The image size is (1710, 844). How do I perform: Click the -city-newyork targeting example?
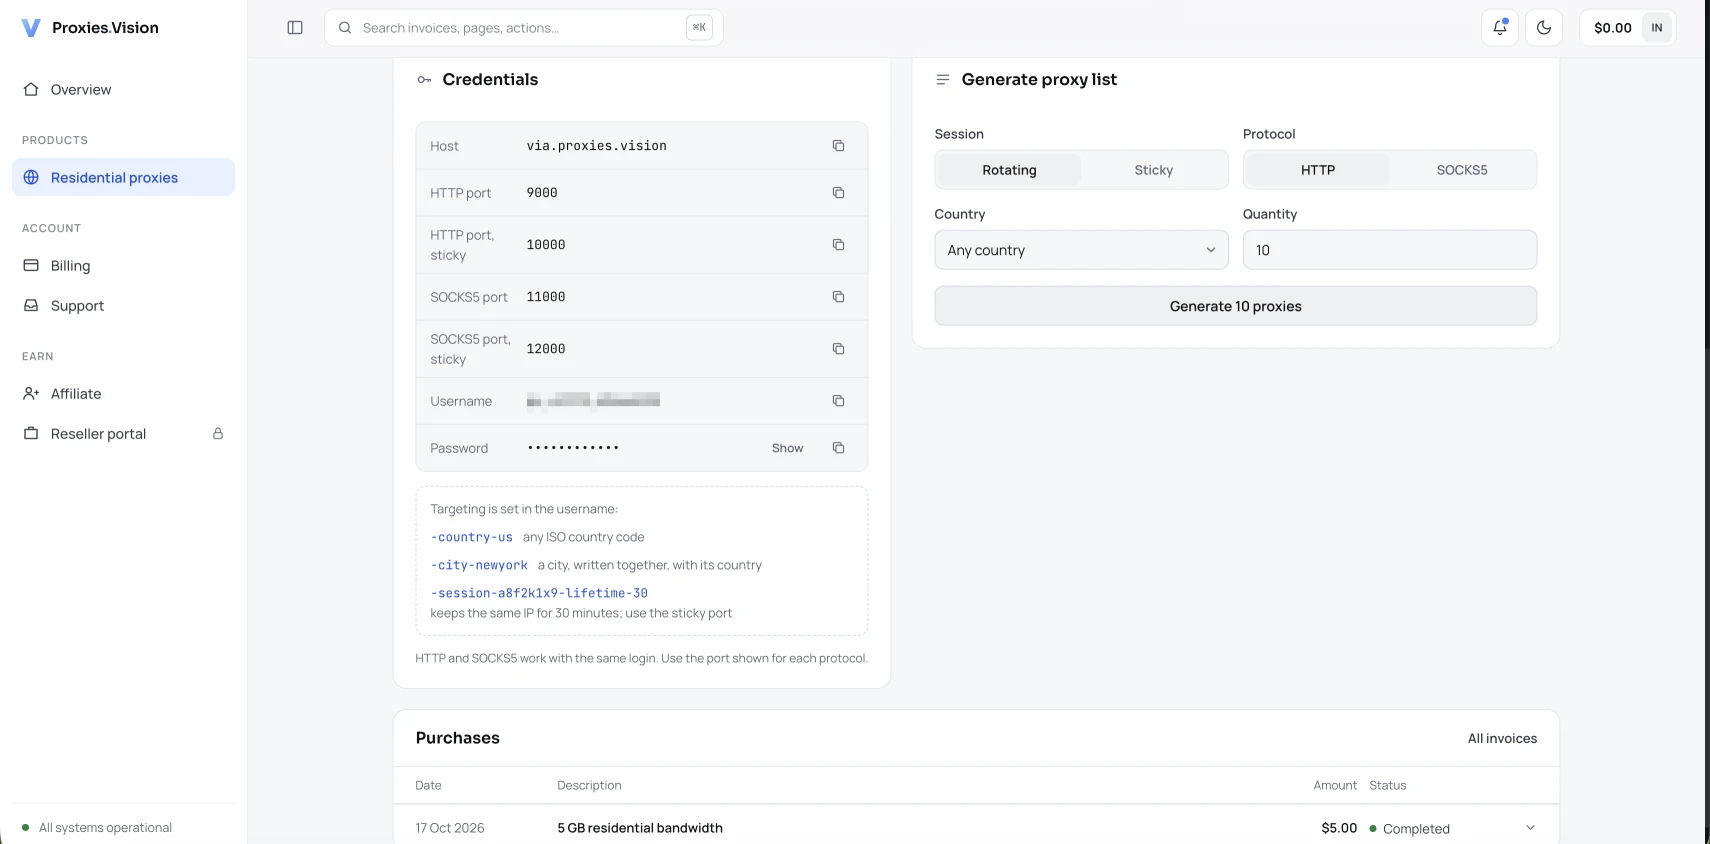[x=479, y=565]
